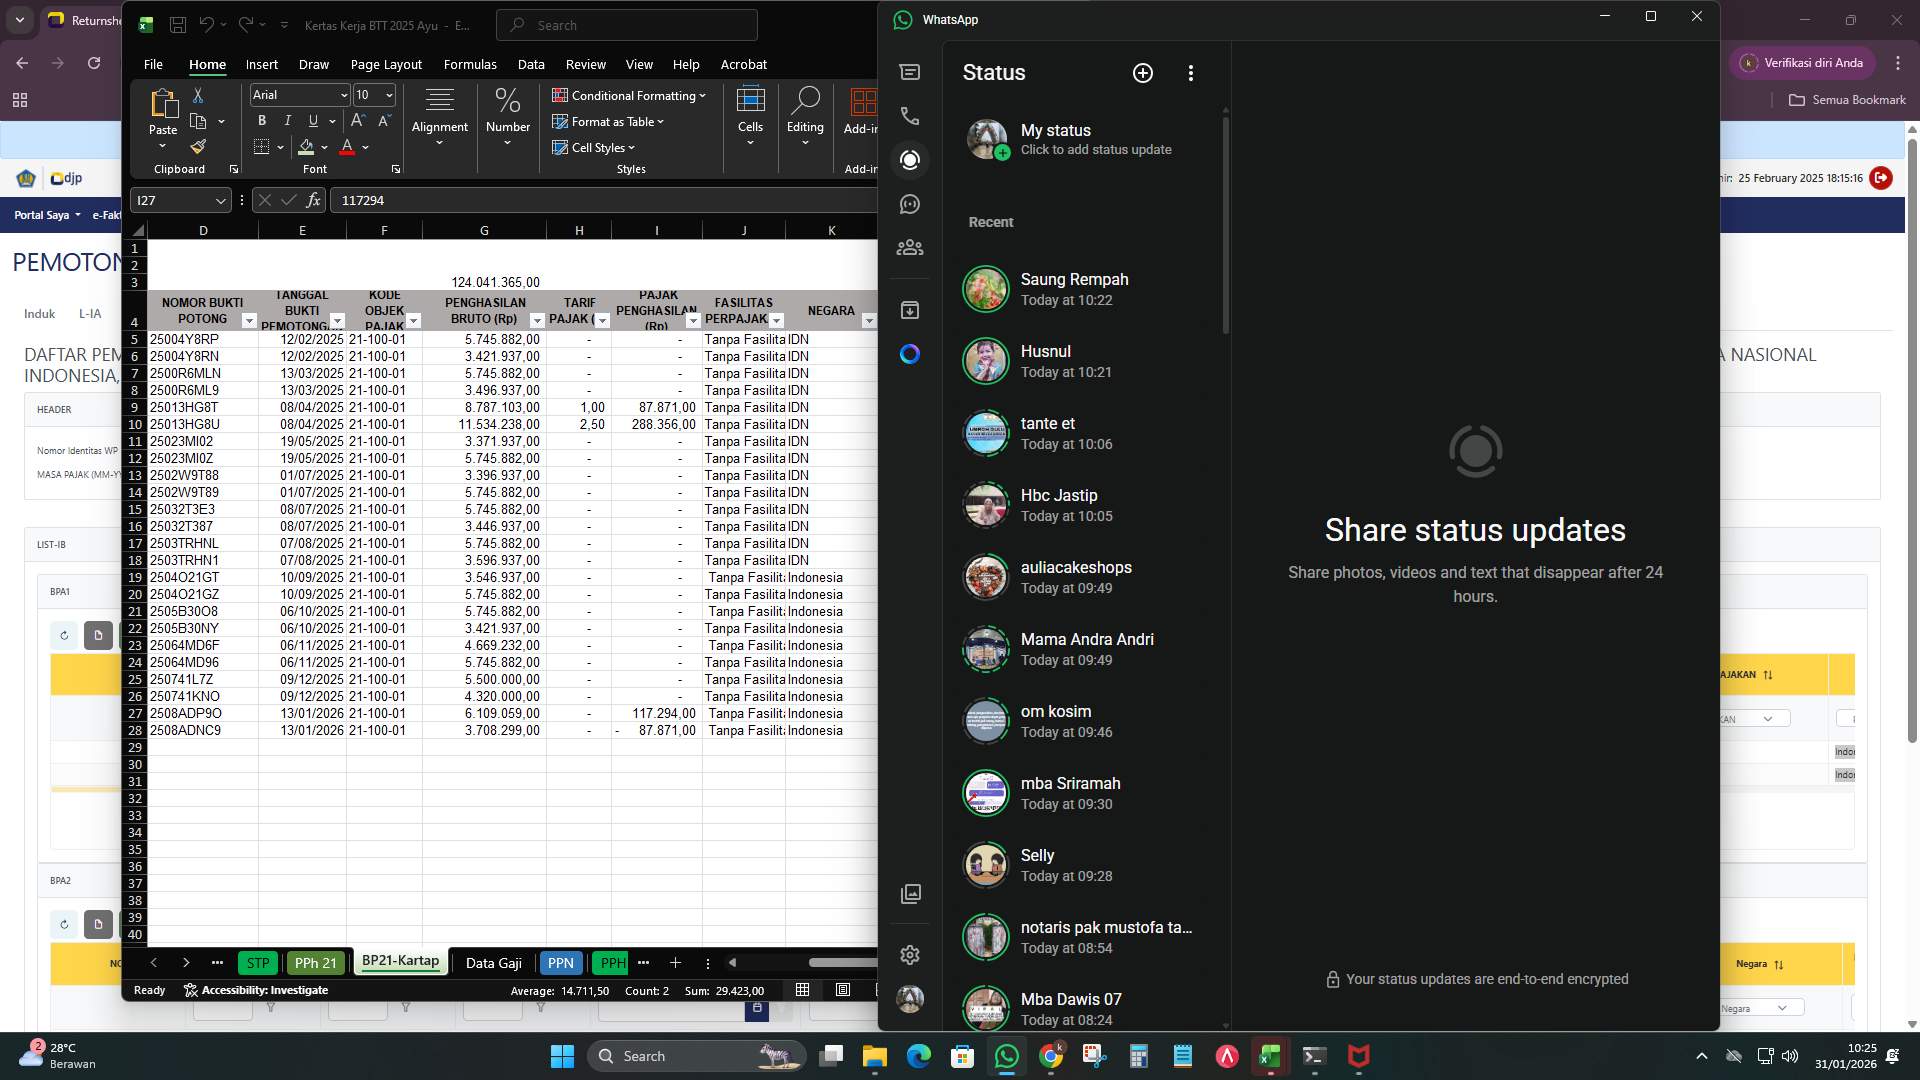Toggle Italic formatting
Screen dimensions: 1920x1080
point(287,120)
